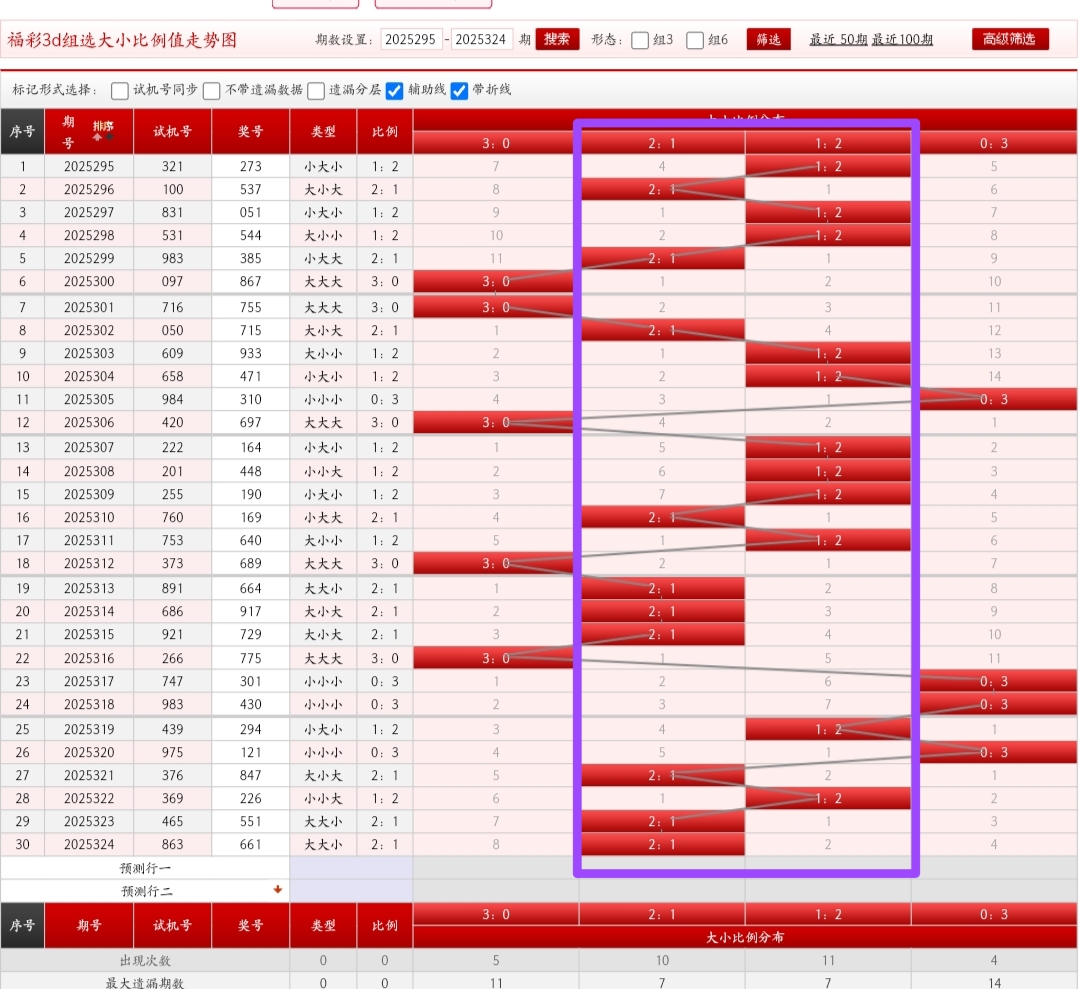The height and width of the screenshot is (989, 1080).
Task: Click the 搜索 button
Action: click(557, 39)
